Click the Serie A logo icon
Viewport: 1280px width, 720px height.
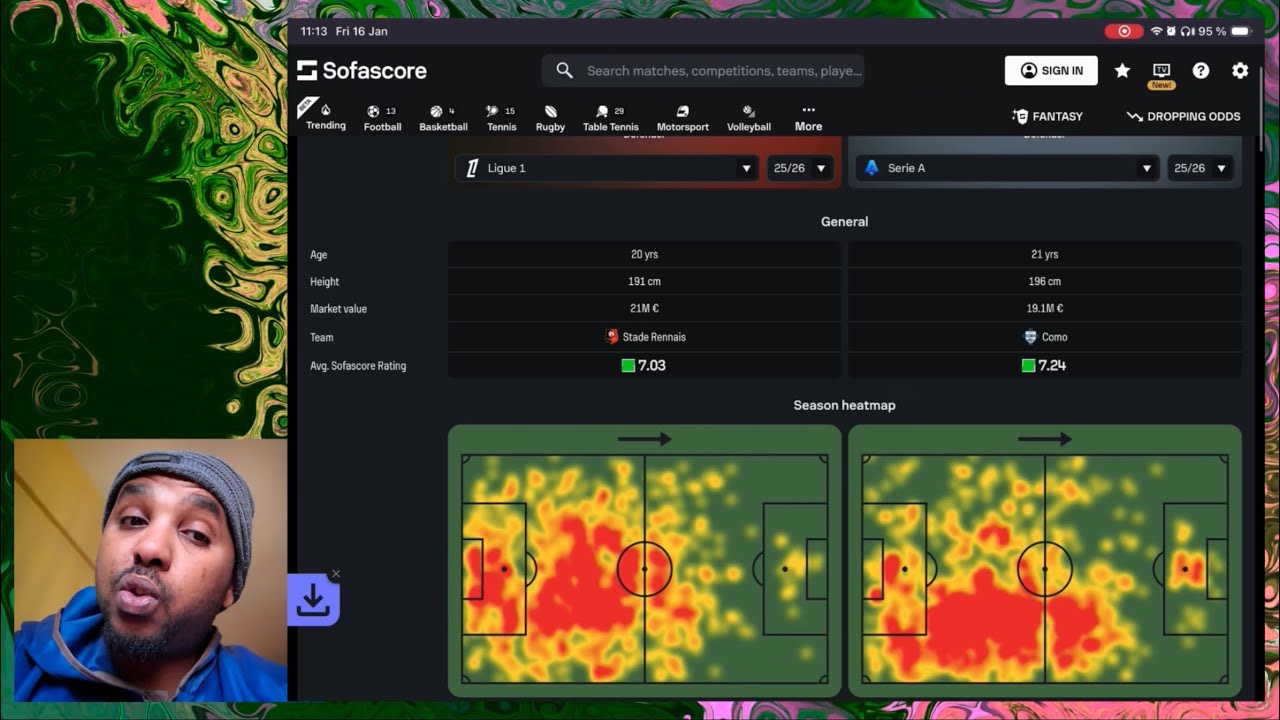[x=872, y=168]
